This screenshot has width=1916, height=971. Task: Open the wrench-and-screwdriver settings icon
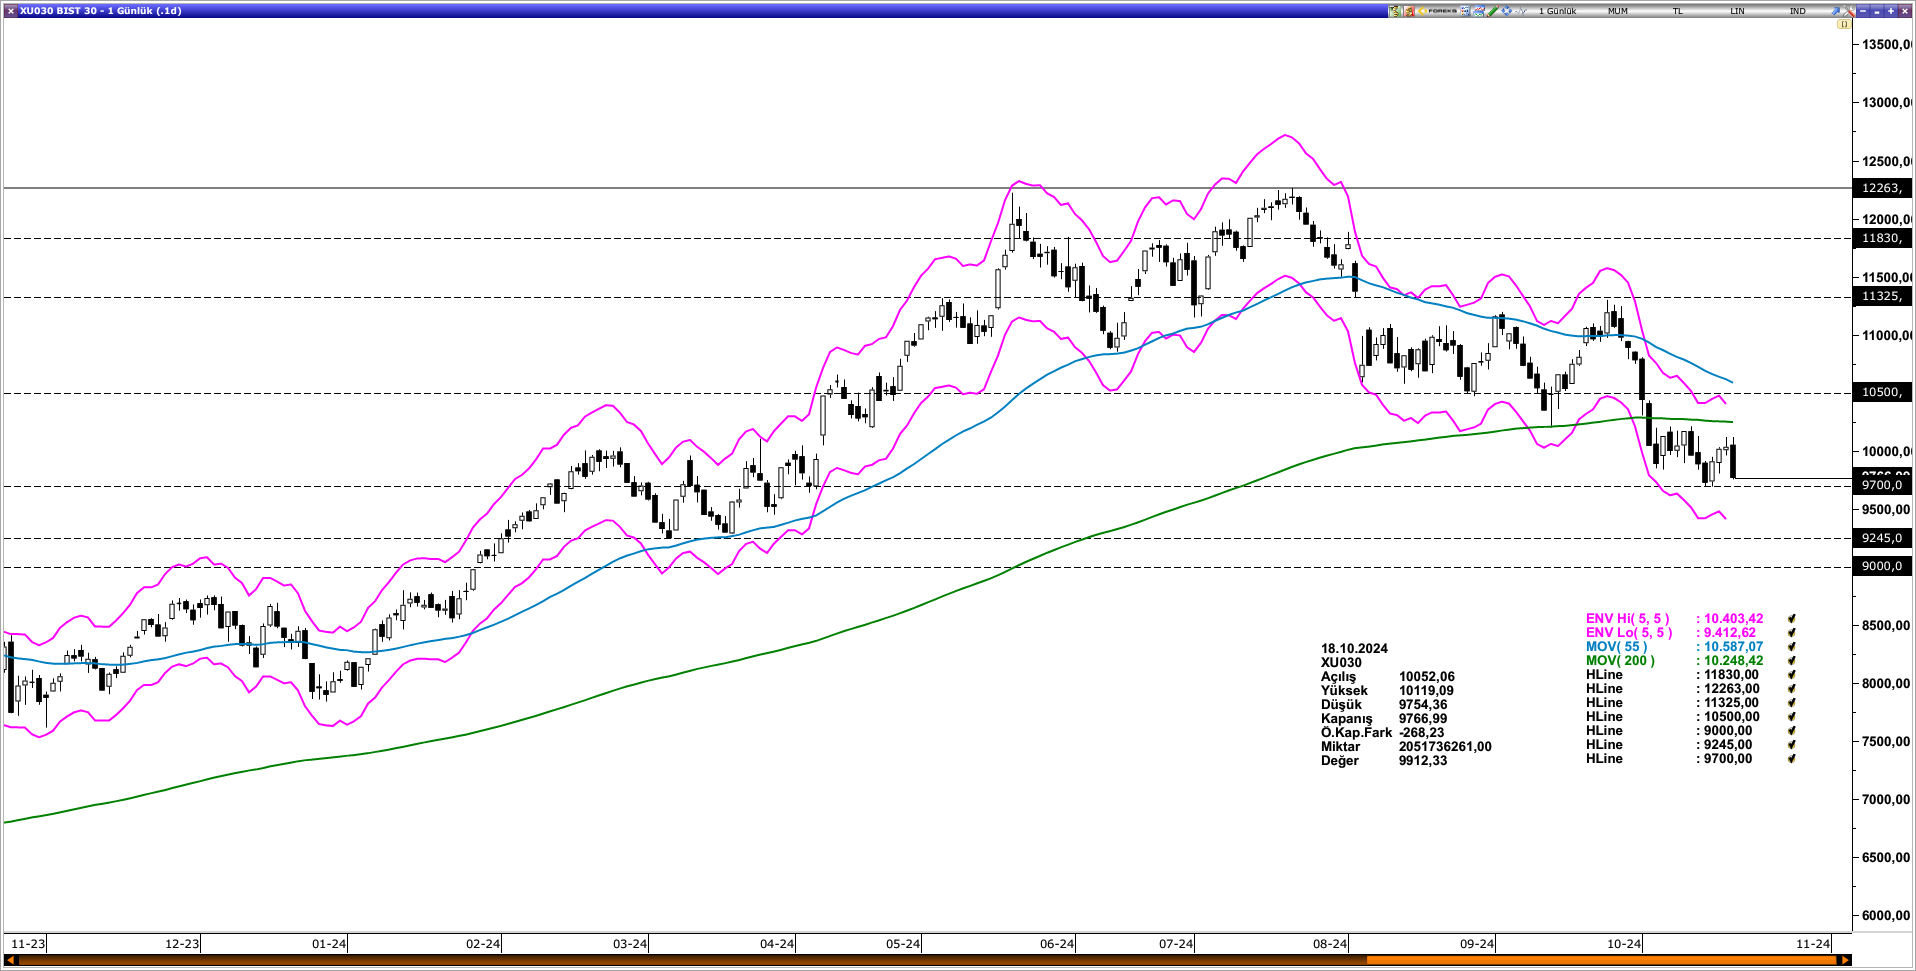click(1849, 11)
